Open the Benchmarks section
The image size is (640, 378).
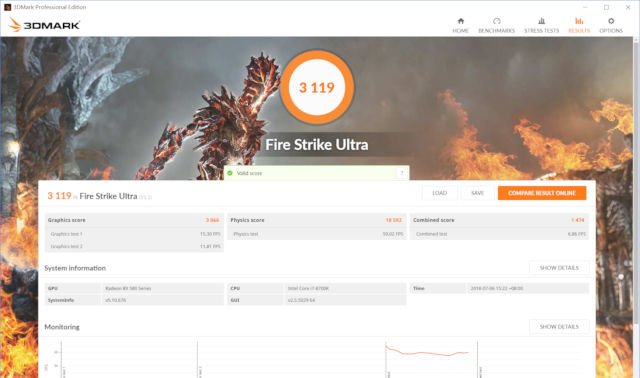[496, 25]
